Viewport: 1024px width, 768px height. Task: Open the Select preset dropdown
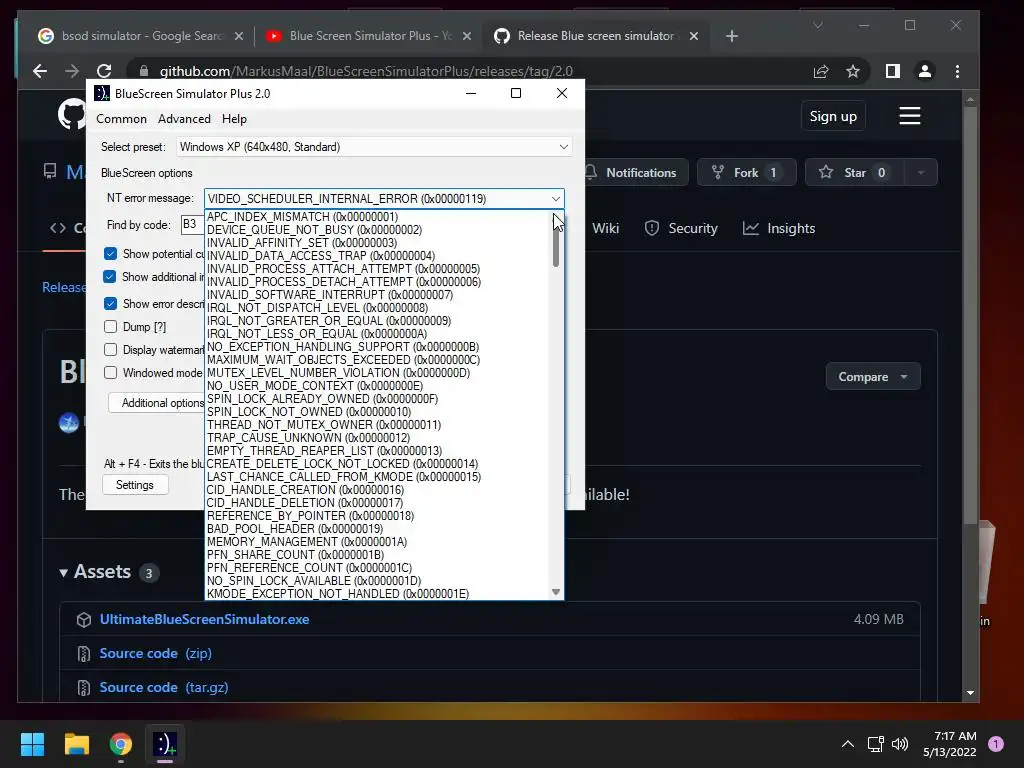tap(374, 147)
